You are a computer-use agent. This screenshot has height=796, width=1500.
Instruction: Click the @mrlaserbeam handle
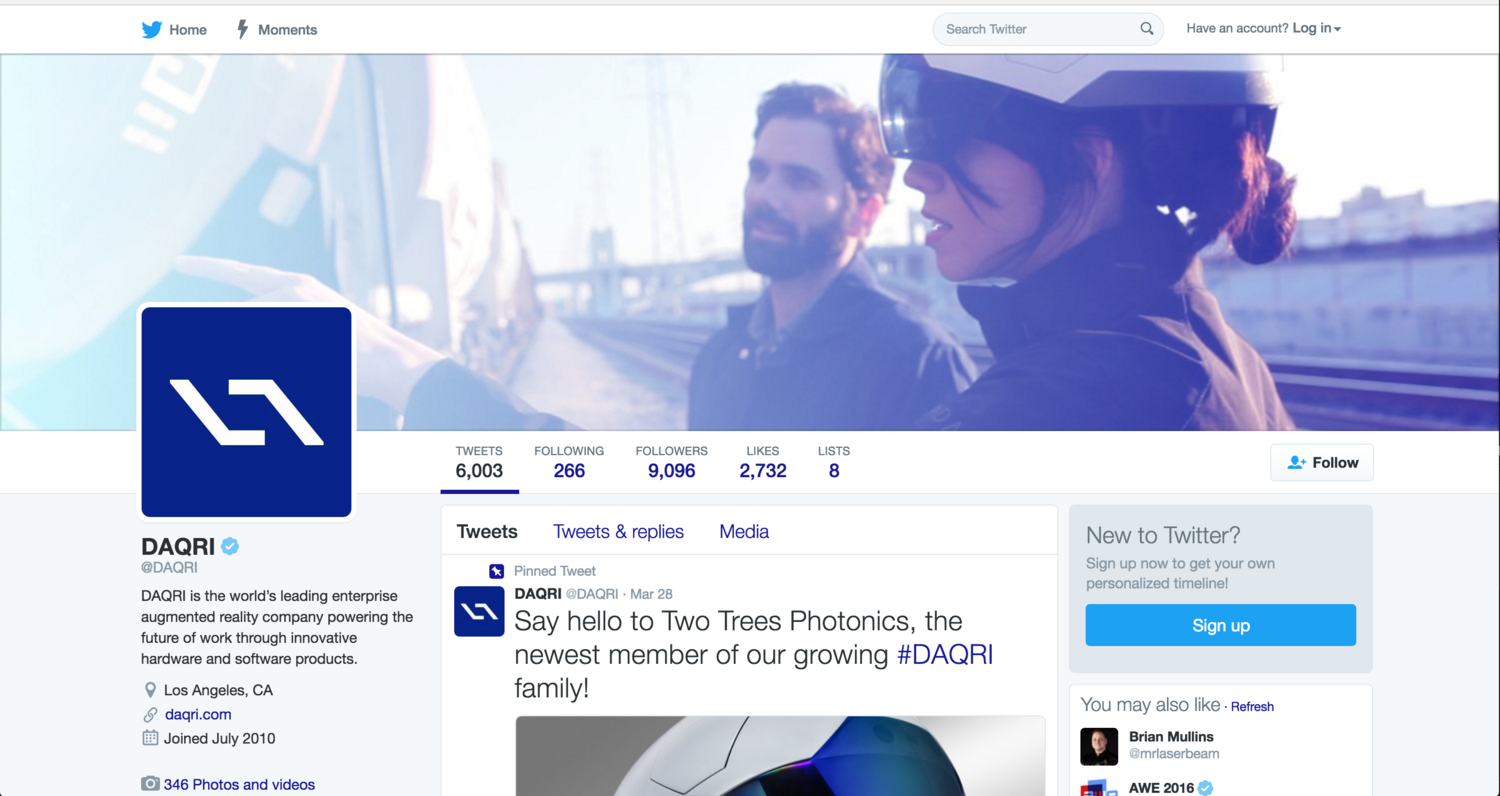(x=1174, y=754)
